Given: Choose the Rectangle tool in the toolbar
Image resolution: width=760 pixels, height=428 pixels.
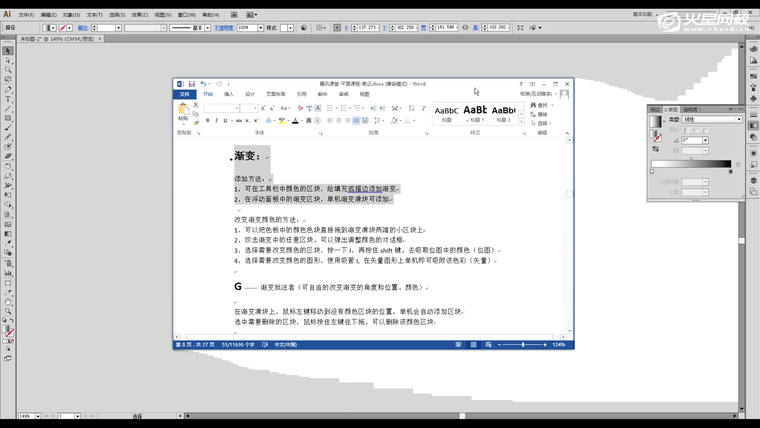Looking at the screenshot, I should 8,118.
